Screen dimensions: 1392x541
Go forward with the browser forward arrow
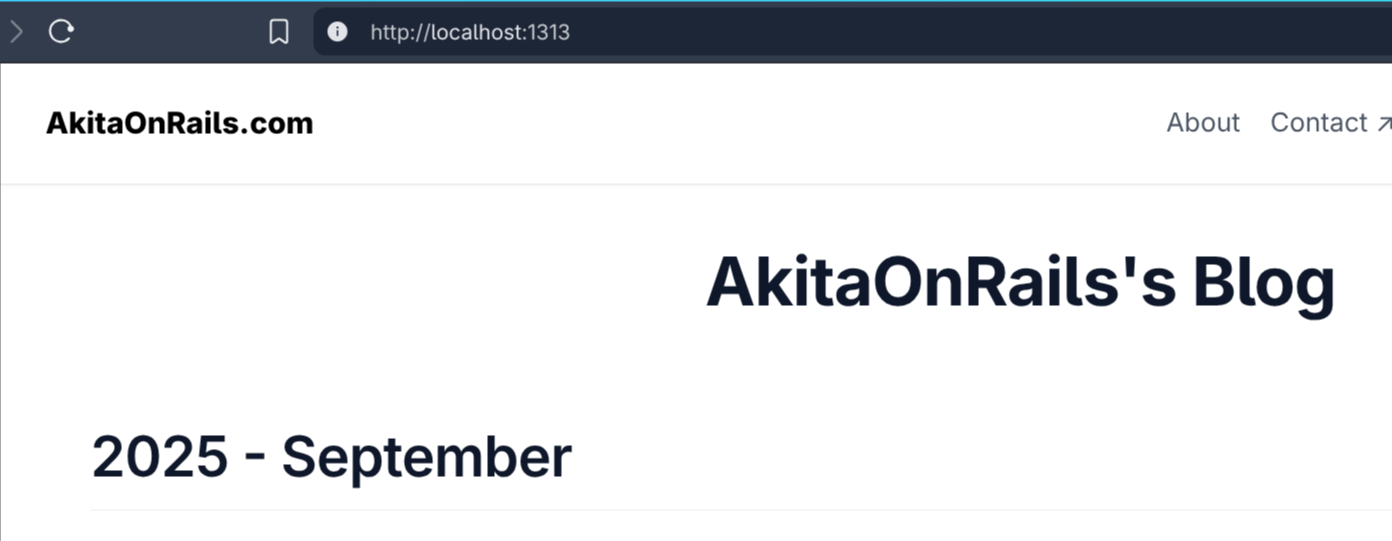pos(15,32)
